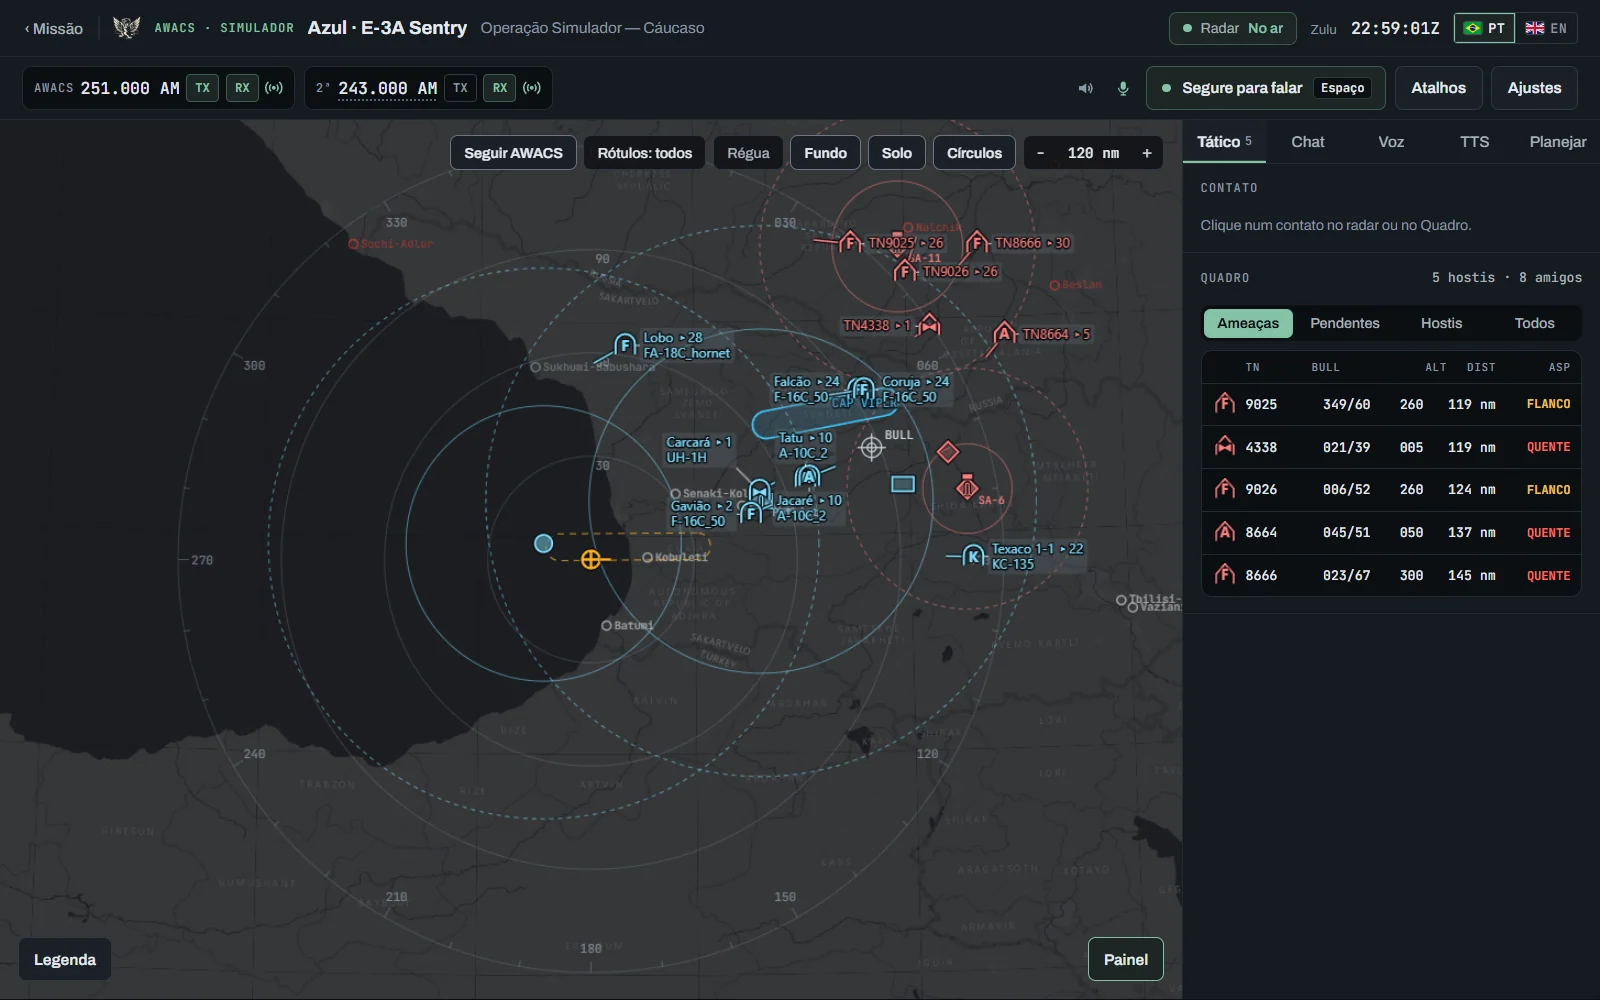1600x1000 pixels.
Task: Select the SA-6 SAM site symbol
Action: [x=967, y=487]
